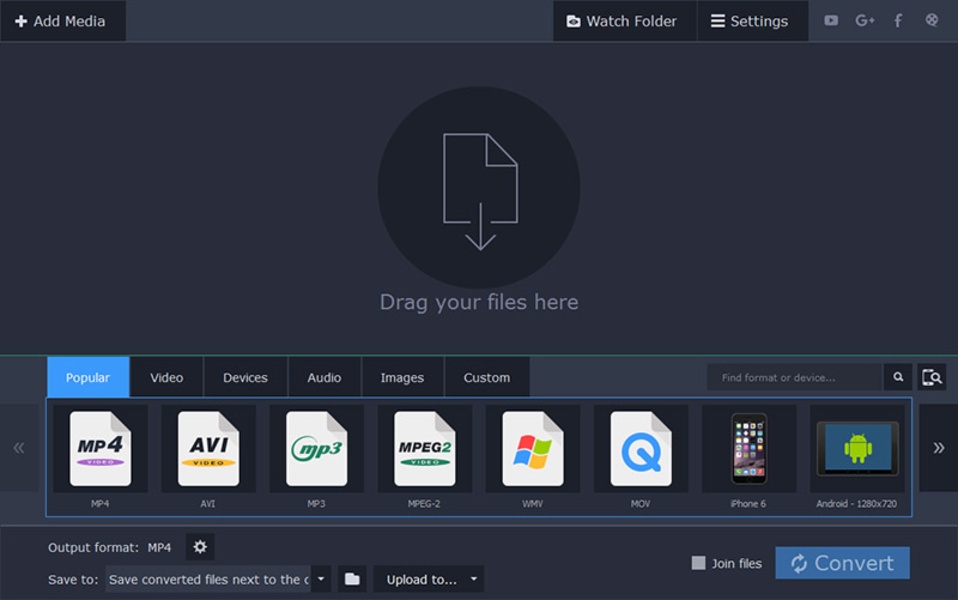The height and width of the screenshot is (600, 958).
Task: Open the format search magnifier
Action: point(897,377)
